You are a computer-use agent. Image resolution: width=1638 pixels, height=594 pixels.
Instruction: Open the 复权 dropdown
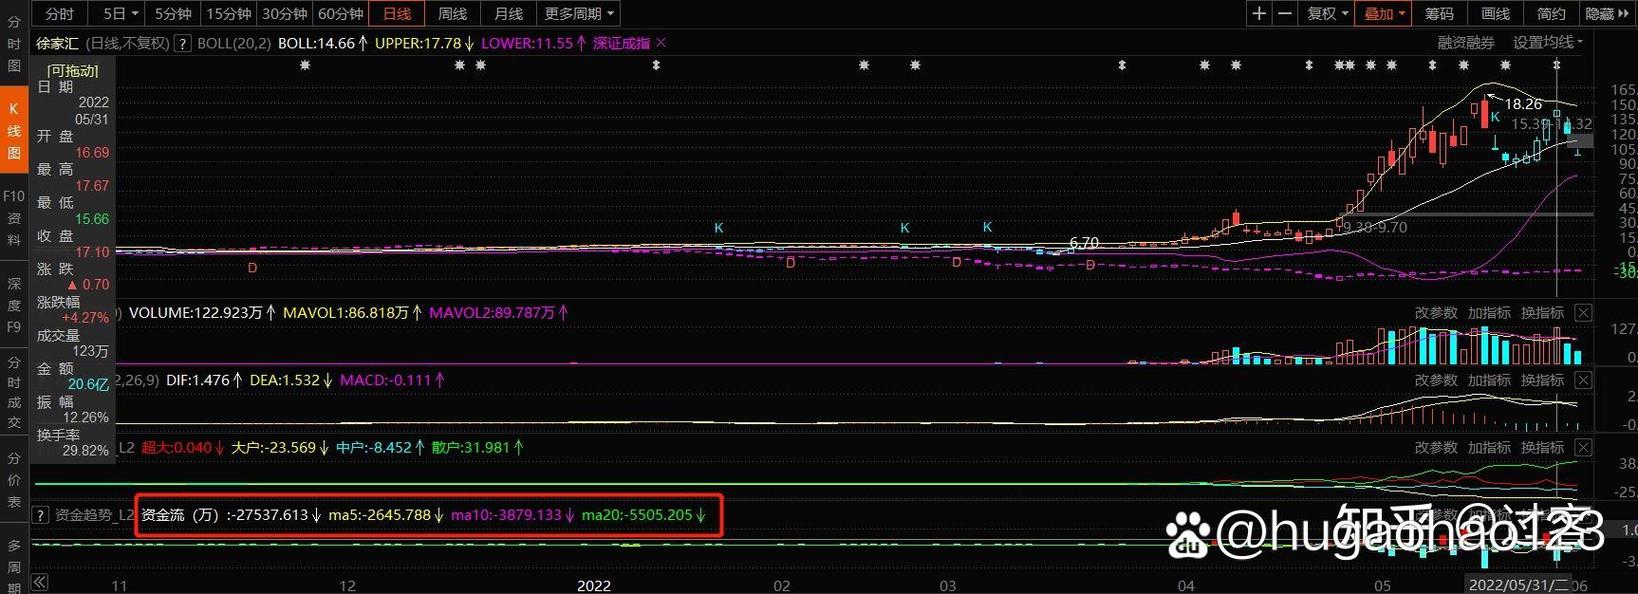point(1328,13)
